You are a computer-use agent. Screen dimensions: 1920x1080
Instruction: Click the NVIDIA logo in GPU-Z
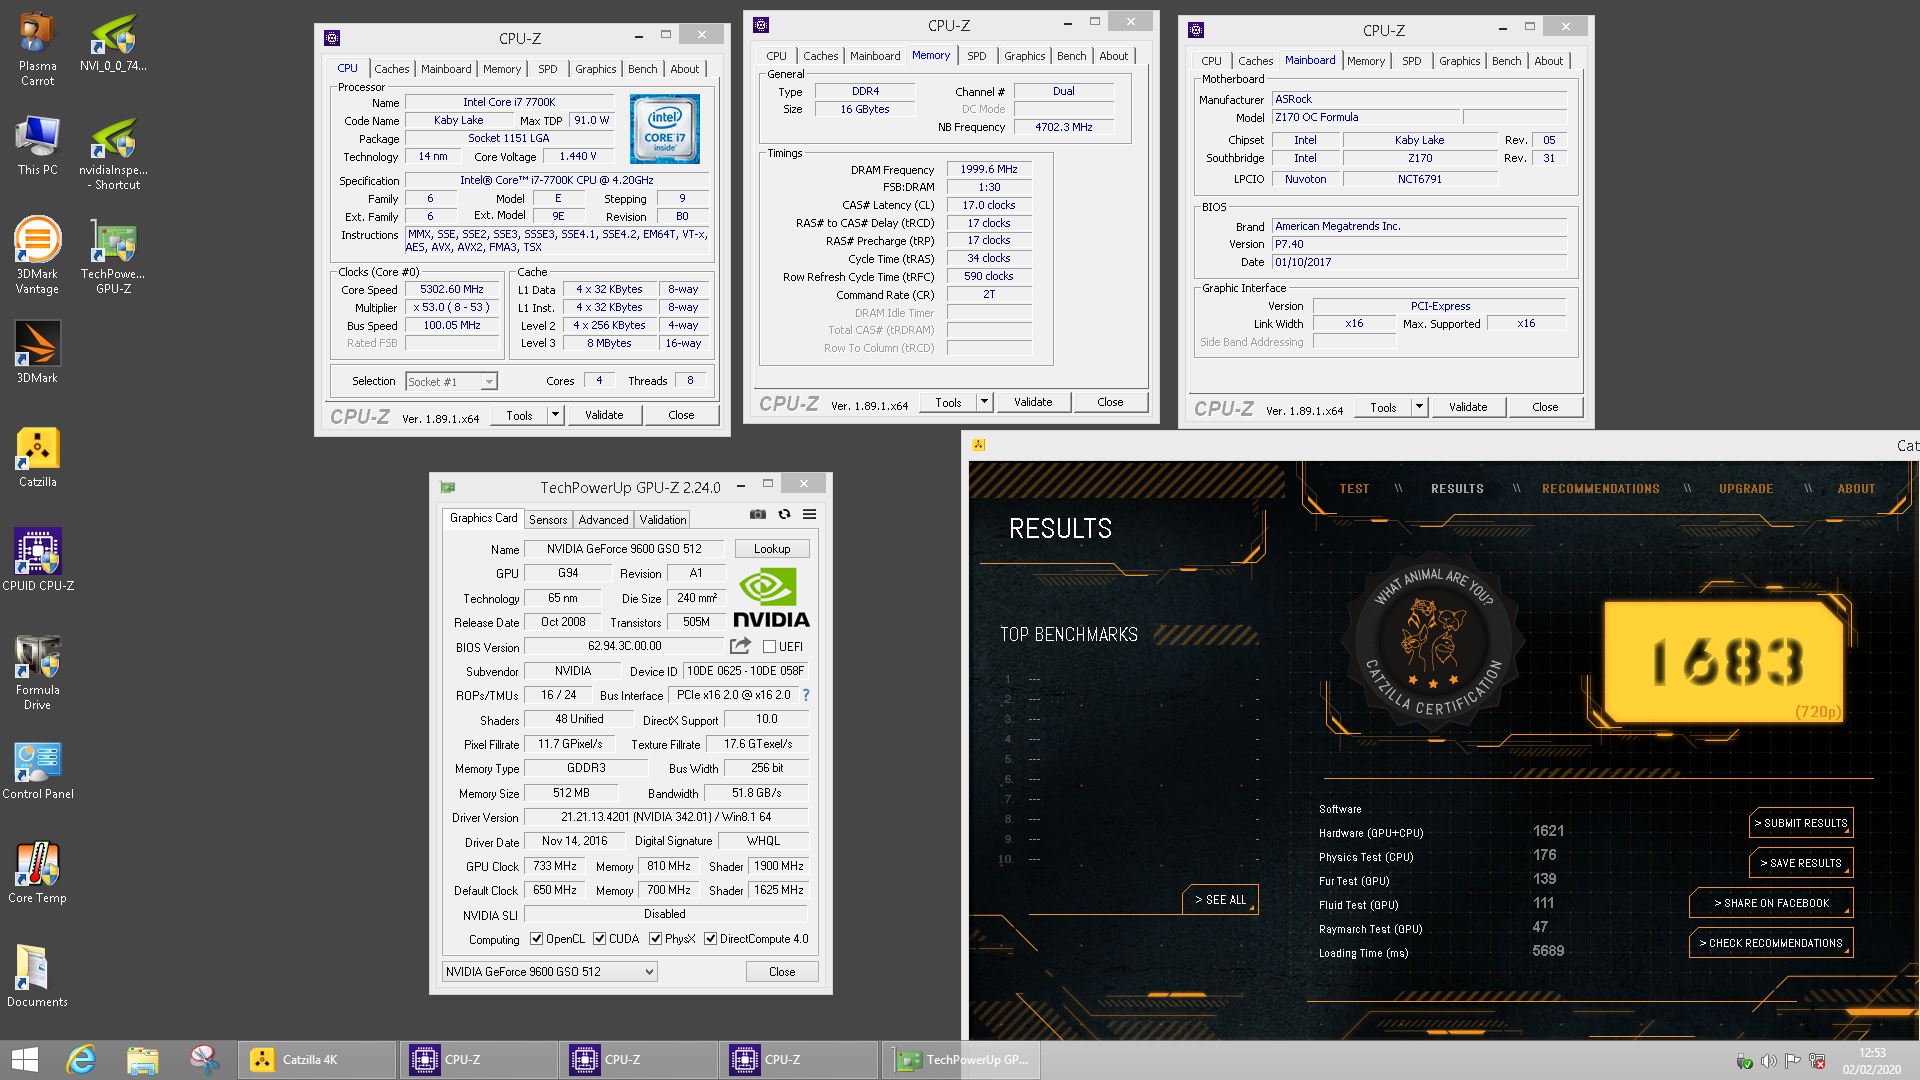click(771, 597)
